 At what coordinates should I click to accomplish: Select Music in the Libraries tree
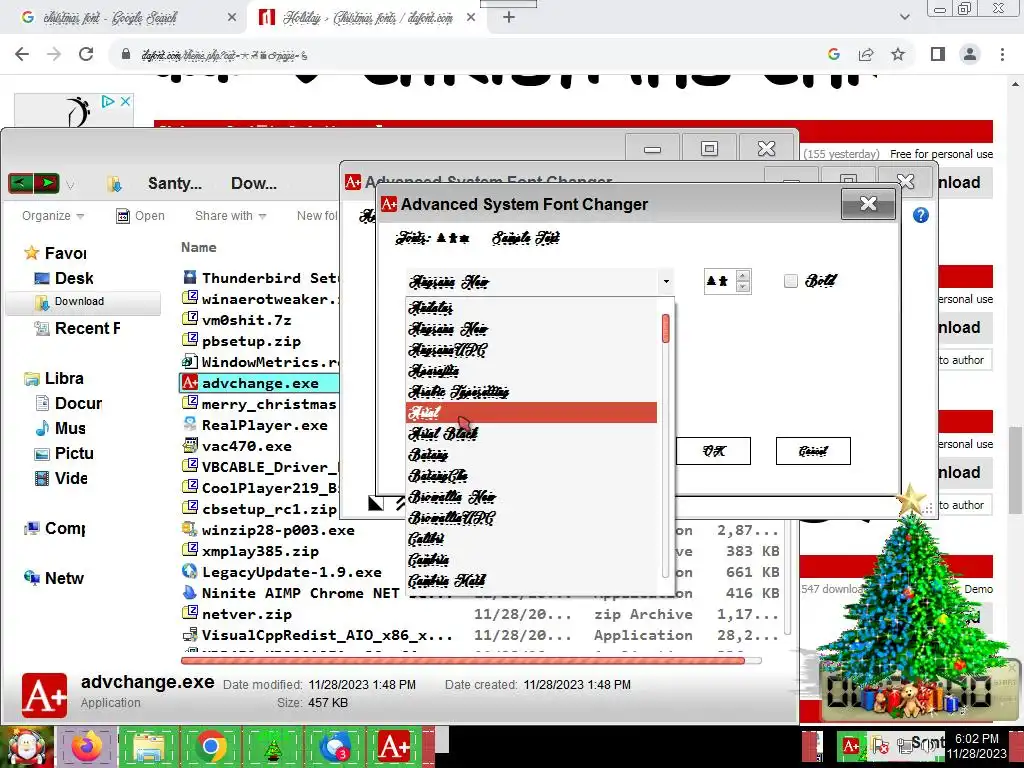pos(60,428)
